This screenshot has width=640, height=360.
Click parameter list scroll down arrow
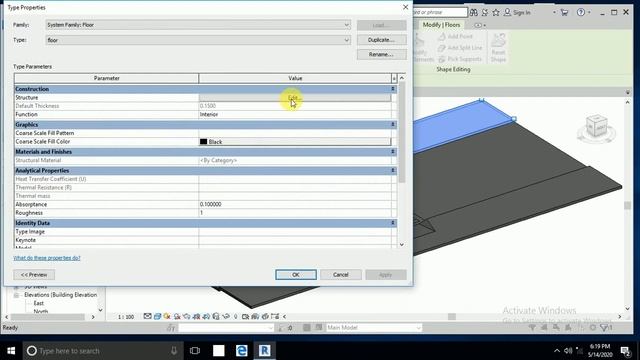[x=402, y=244]
